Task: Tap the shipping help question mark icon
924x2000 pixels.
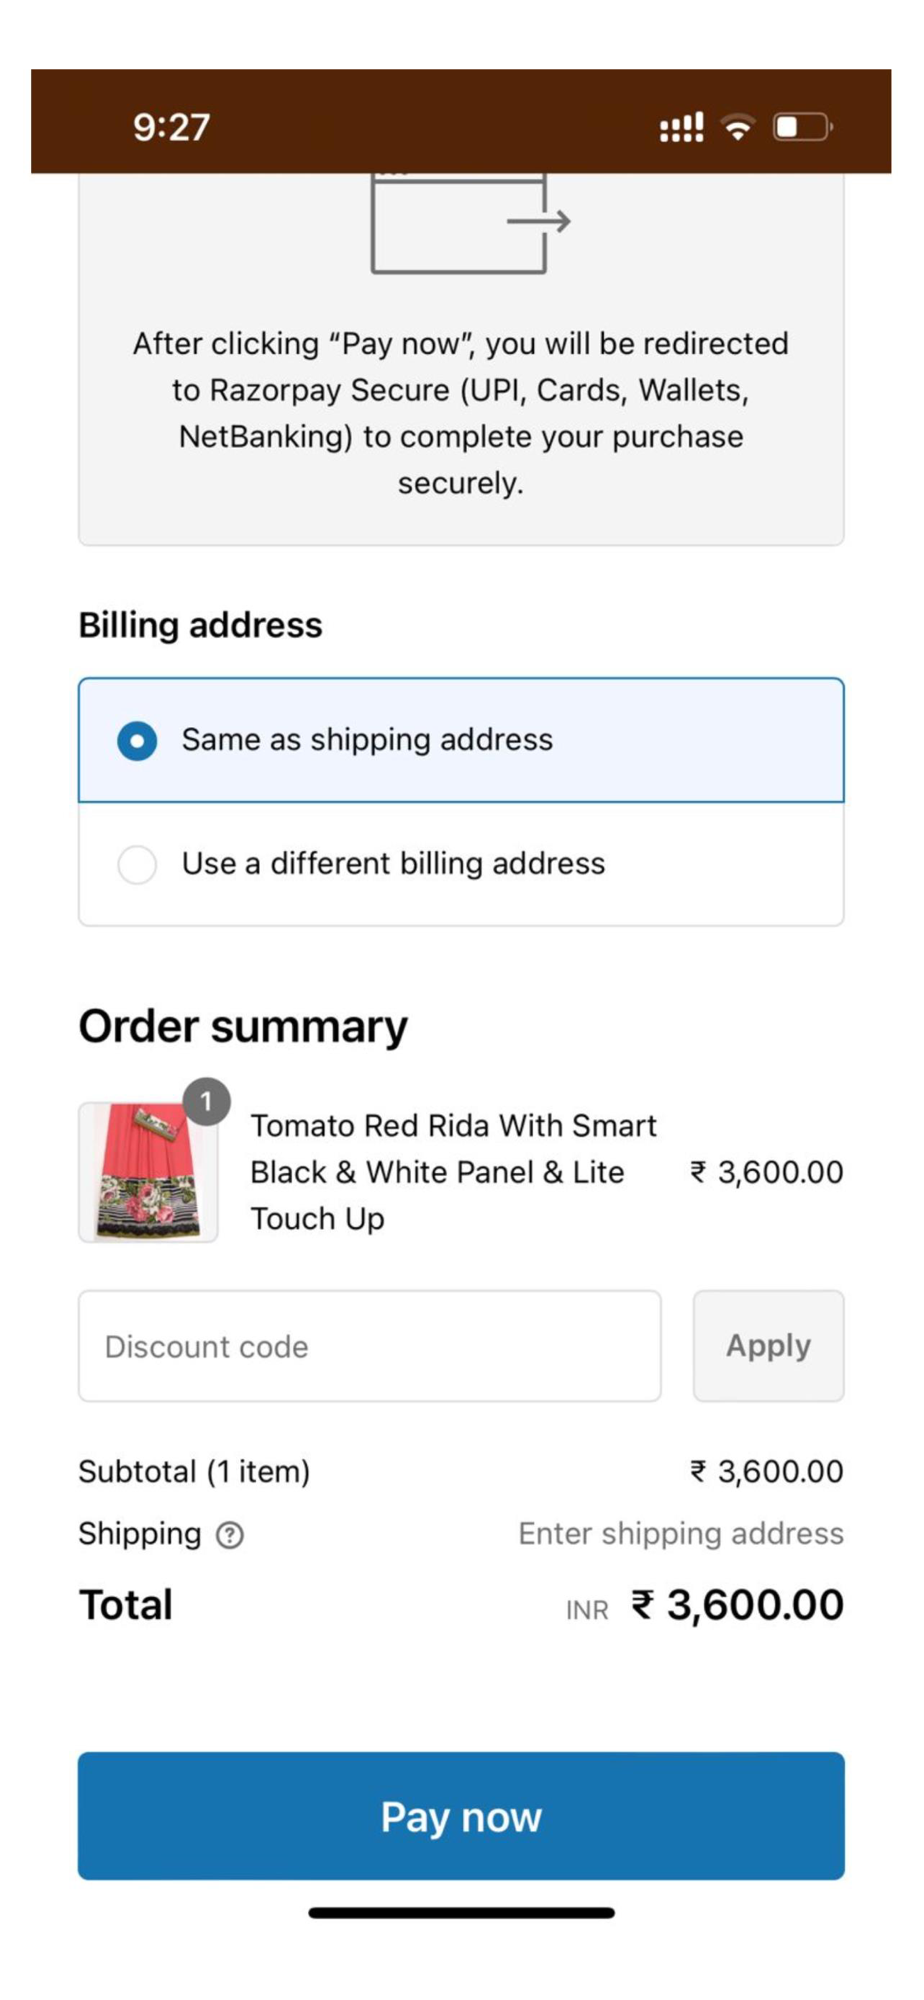Action: pos(230,1534)
